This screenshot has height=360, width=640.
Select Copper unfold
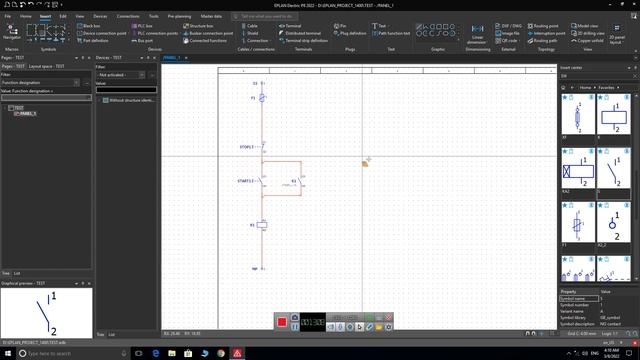point(587,40)
